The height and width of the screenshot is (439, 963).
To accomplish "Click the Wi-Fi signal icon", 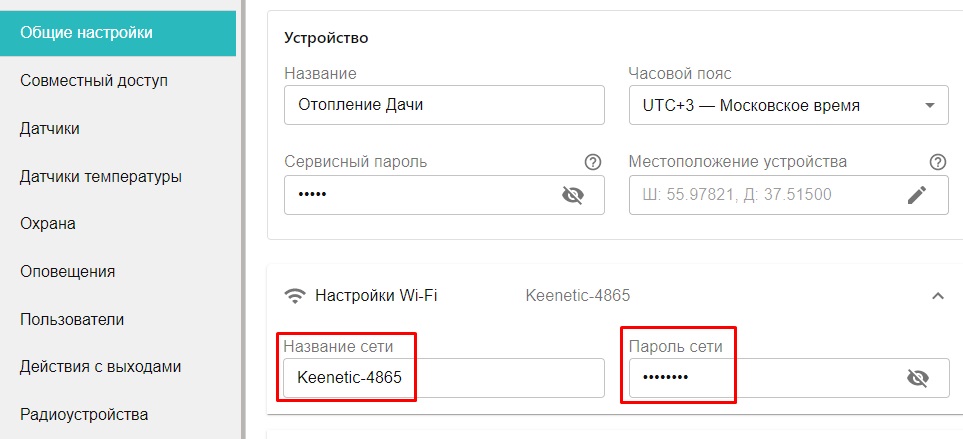I will click(x=295, y=296).
